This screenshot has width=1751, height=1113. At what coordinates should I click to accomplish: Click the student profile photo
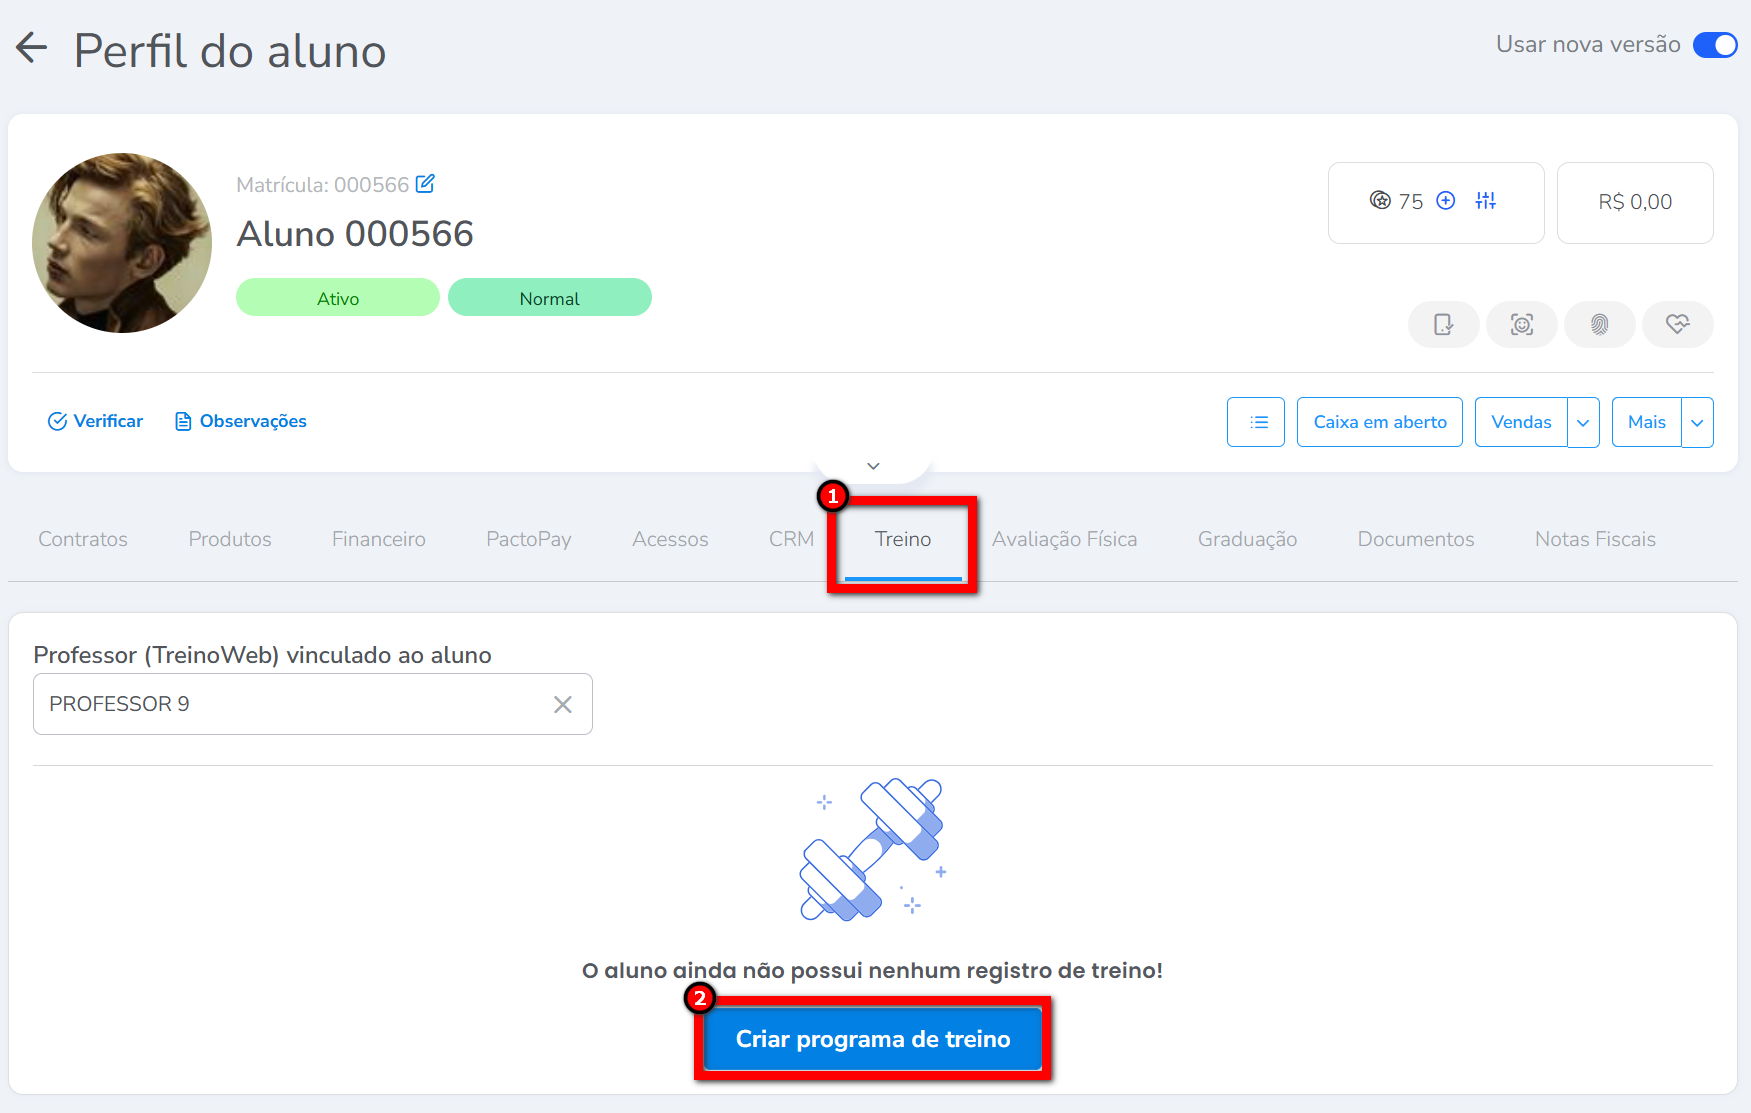coord(122,243)
